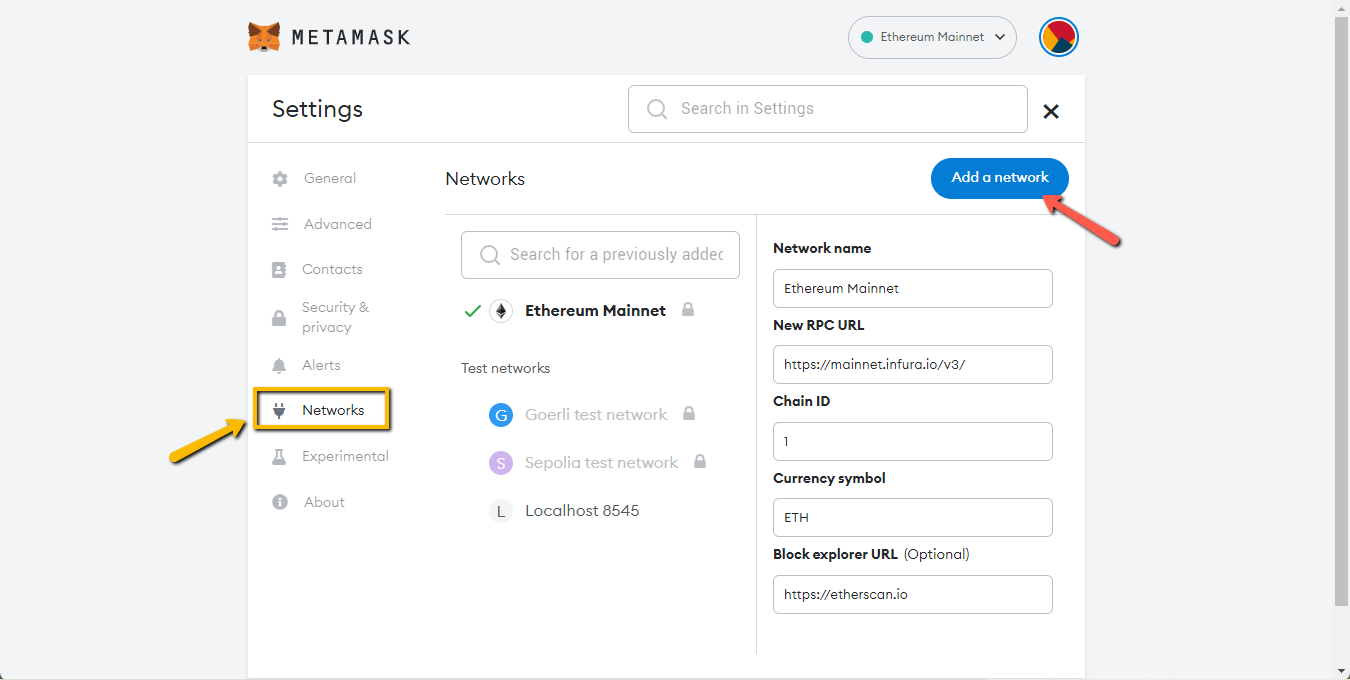1350x680 pixels.
Task: Click the Experimental flask icon
Action: tap(280, 457)
